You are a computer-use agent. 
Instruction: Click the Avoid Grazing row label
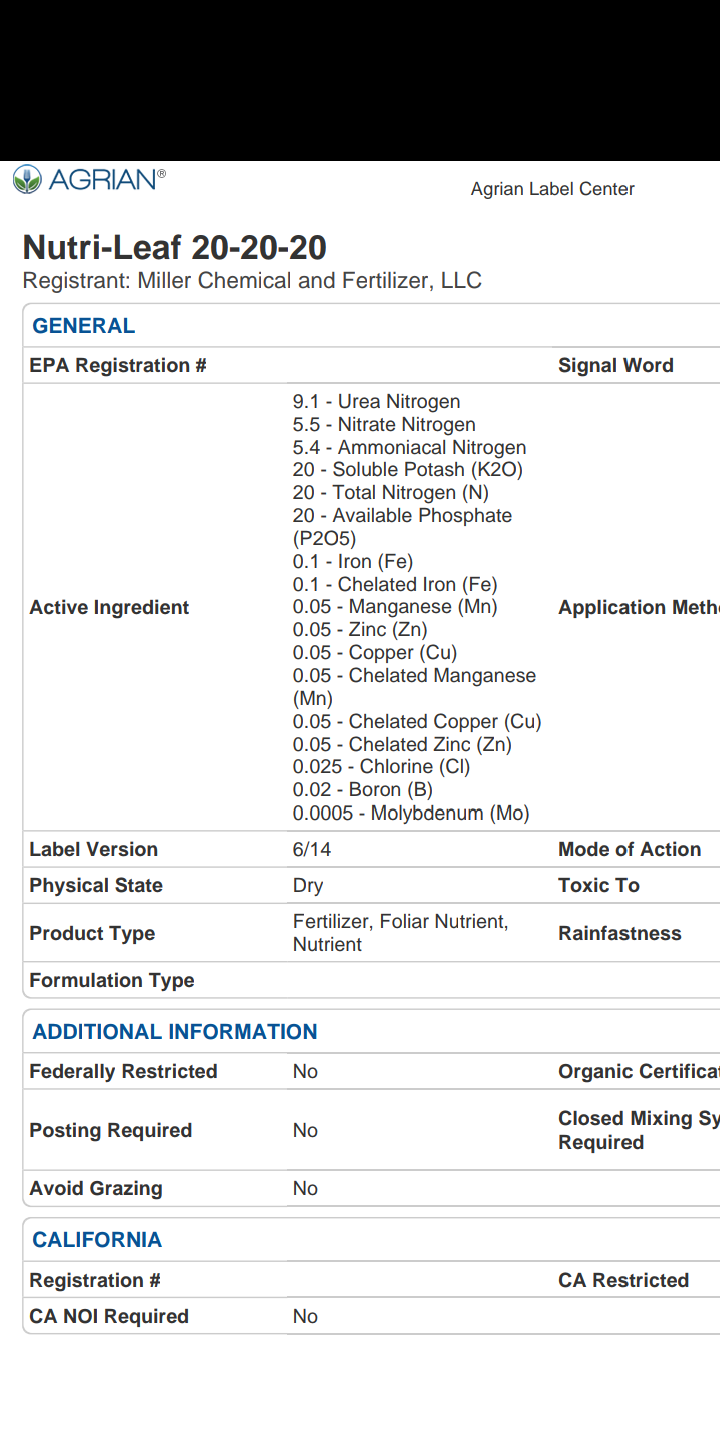(95, 1189)
